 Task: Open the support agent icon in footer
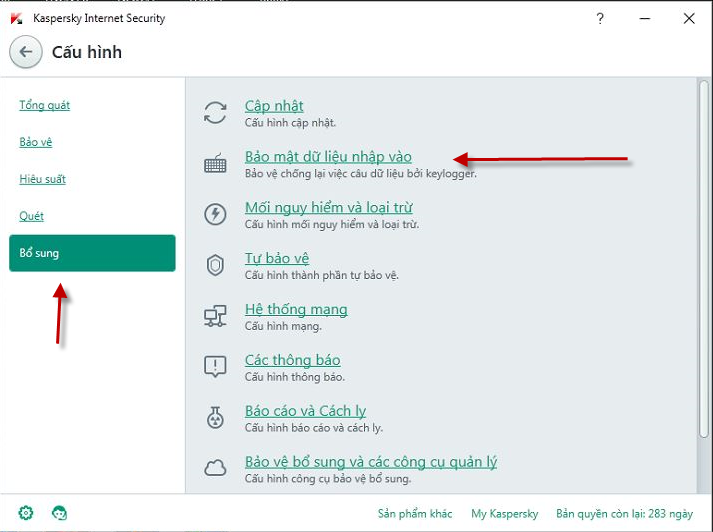point(59,513)
